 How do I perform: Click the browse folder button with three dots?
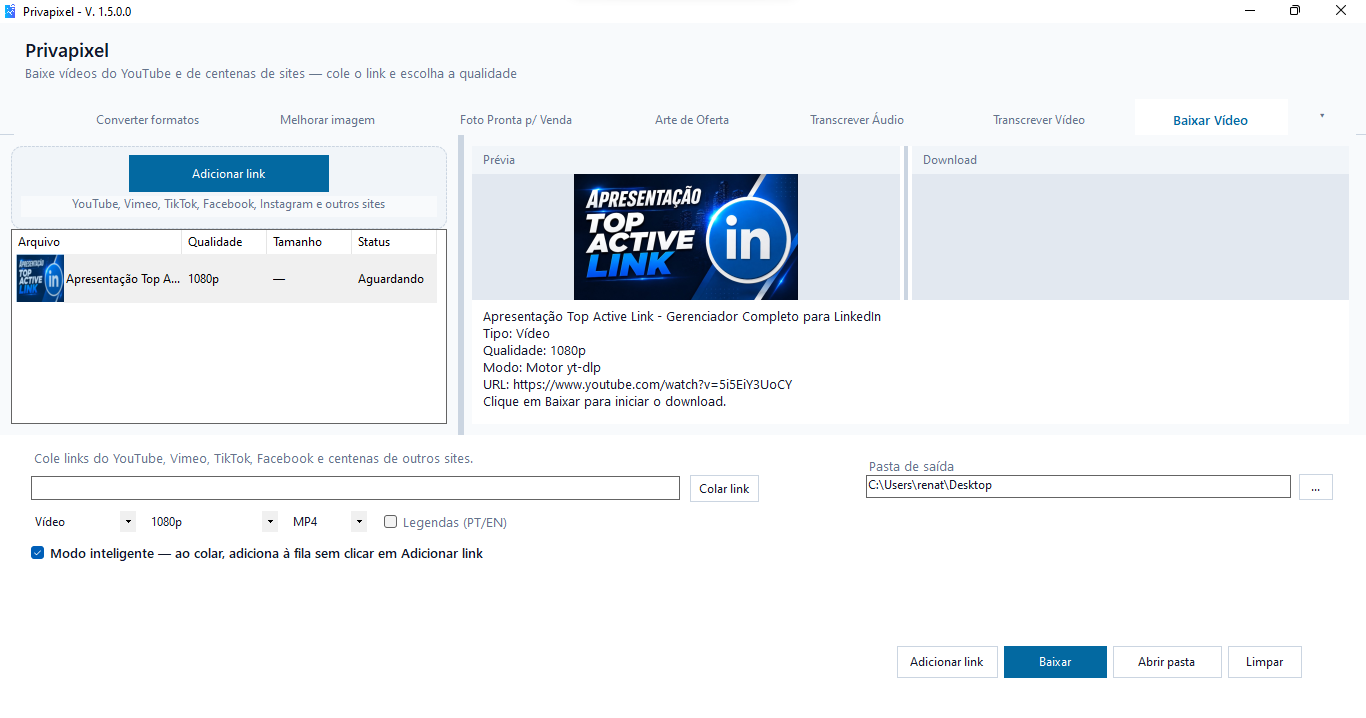tap(1316, 487)
